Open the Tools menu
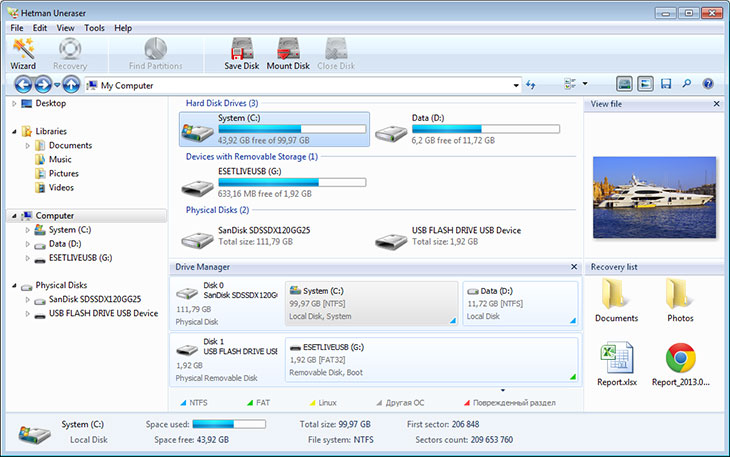730x457 pixels. pos(94,28)
